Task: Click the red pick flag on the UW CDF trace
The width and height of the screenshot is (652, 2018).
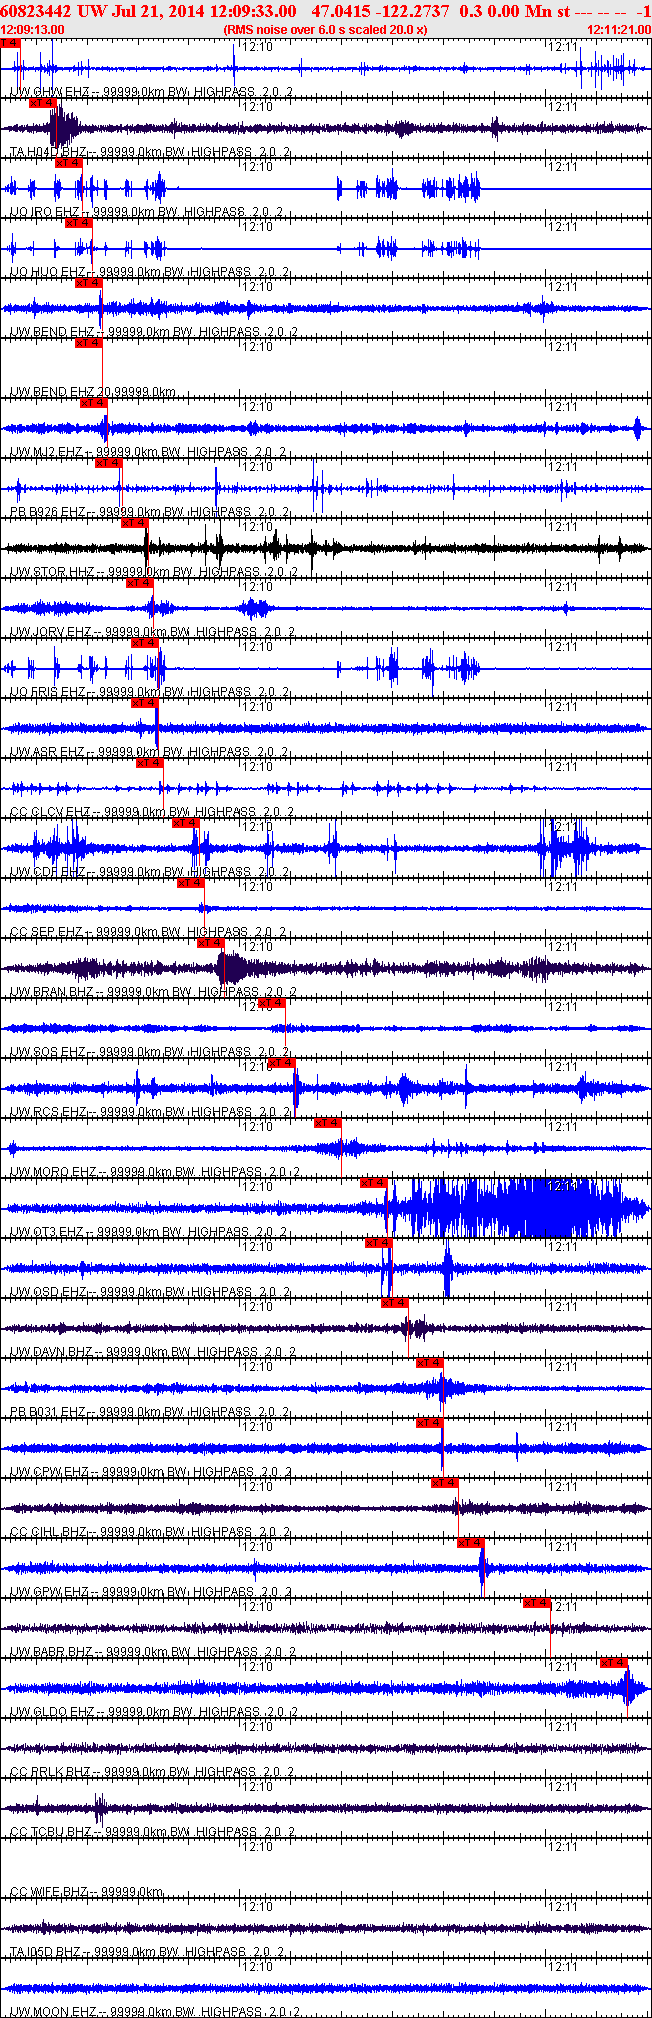Action: 186,823
